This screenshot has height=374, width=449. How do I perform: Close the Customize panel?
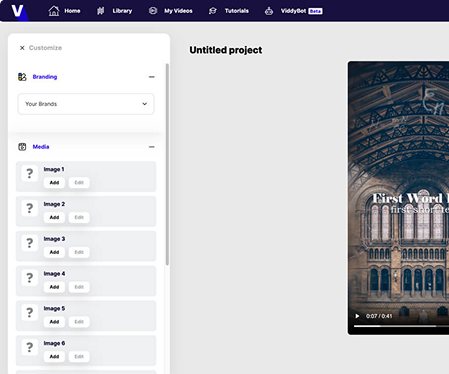[x=22, y=48]
